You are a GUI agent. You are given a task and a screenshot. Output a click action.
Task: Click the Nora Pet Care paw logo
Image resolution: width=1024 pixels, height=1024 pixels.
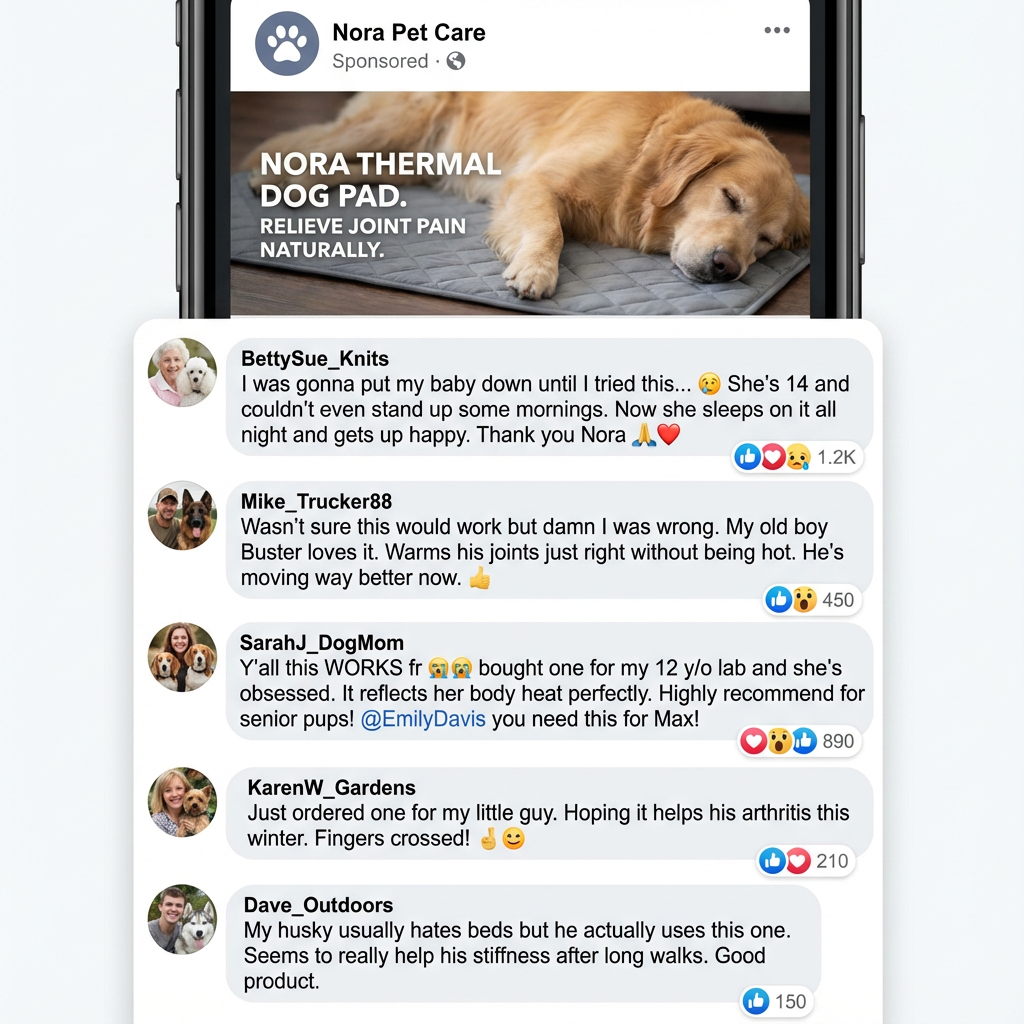[287, 44]
